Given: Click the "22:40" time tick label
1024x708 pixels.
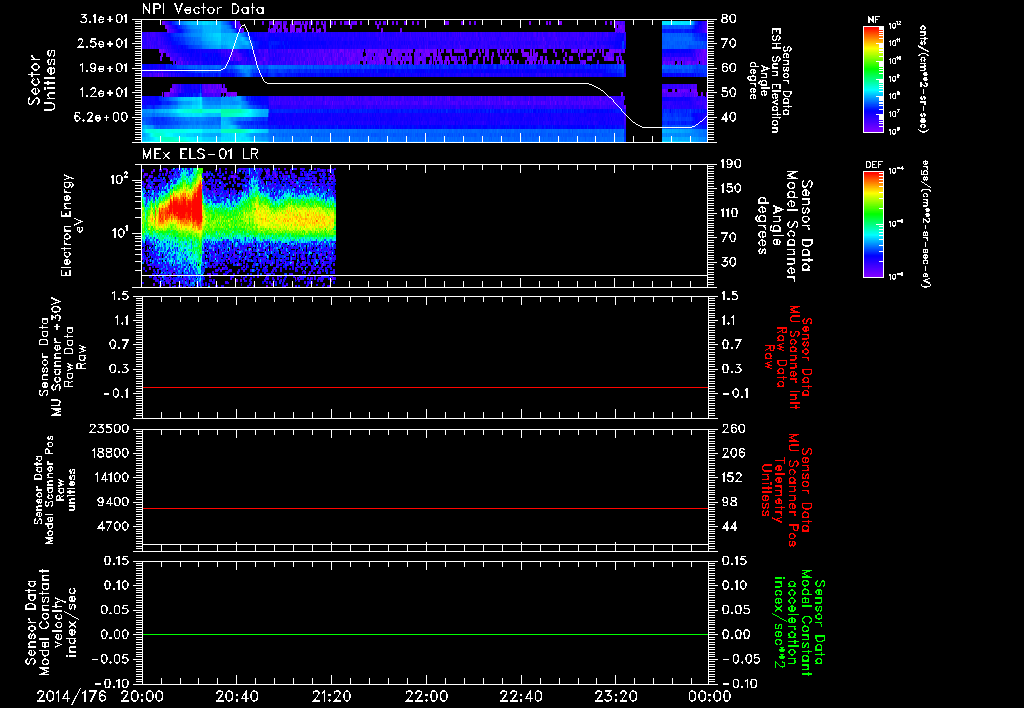Looking at the screenshot, I should point(520,696).
